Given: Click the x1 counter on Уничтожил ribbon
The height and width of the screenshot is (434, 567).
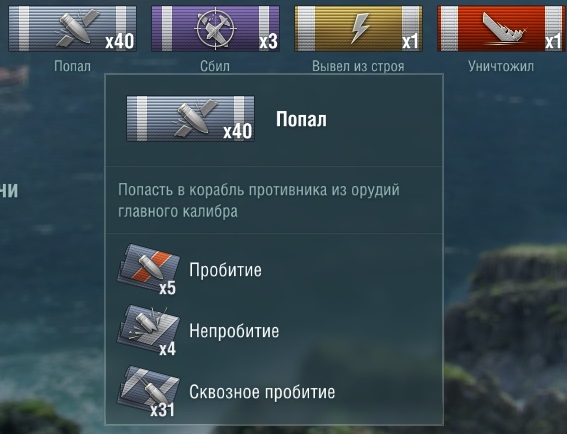Looking at the screenshot, I should pyautogui.click(x=553, y=42).
